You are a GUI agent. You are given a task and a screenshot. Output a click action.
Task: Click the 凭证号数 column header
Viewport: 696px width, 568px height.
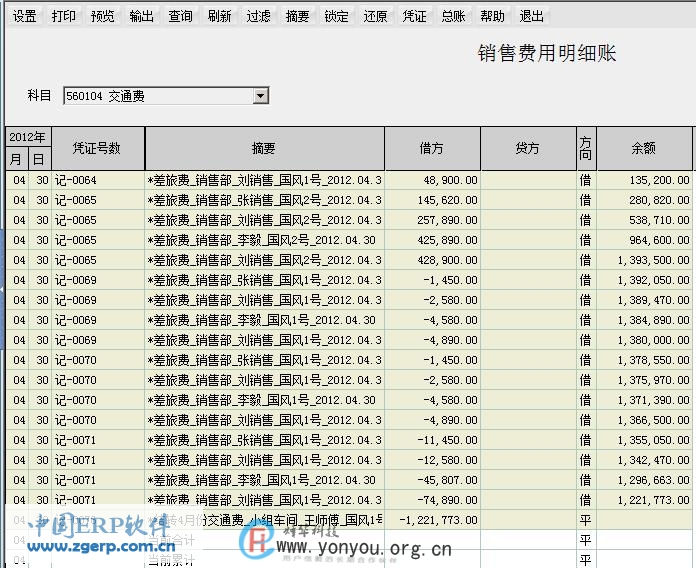[x=98, y=148]
